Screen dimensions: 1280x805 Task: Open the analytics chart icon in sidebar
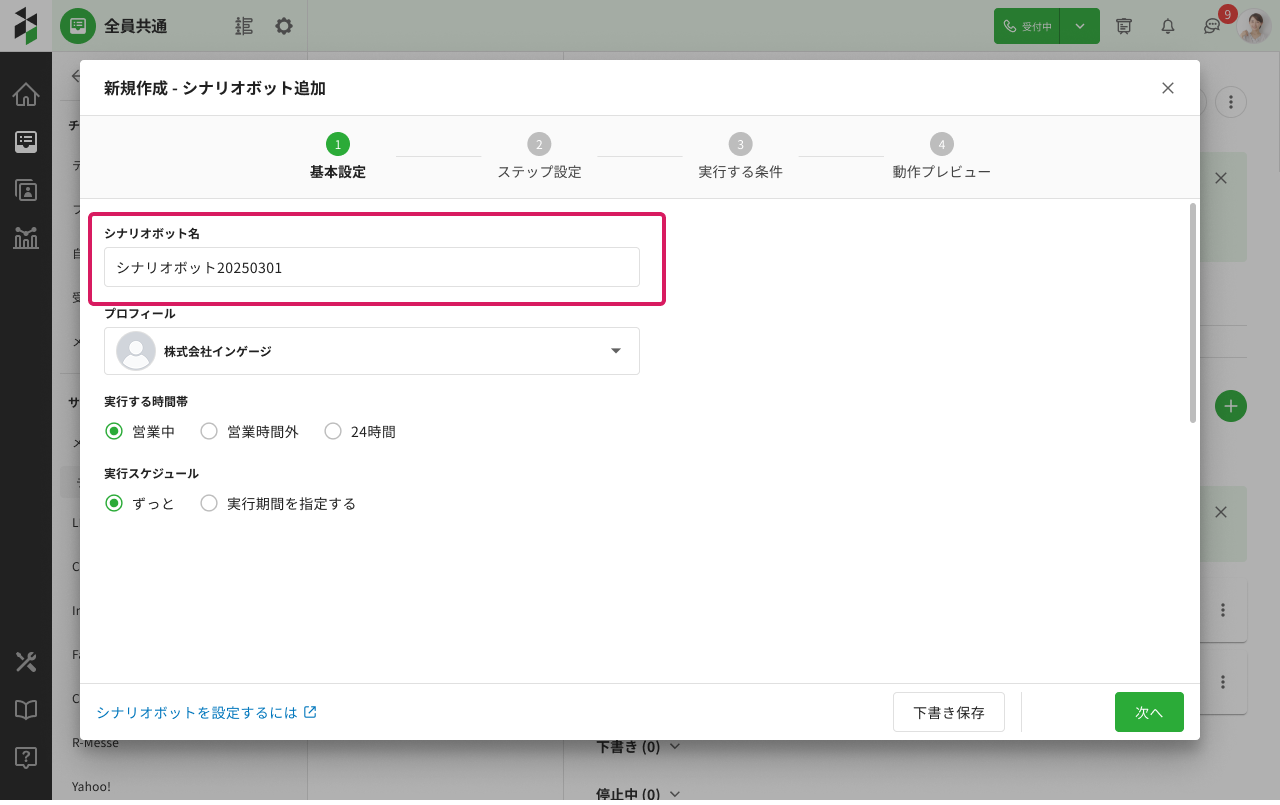click(26, 237)
